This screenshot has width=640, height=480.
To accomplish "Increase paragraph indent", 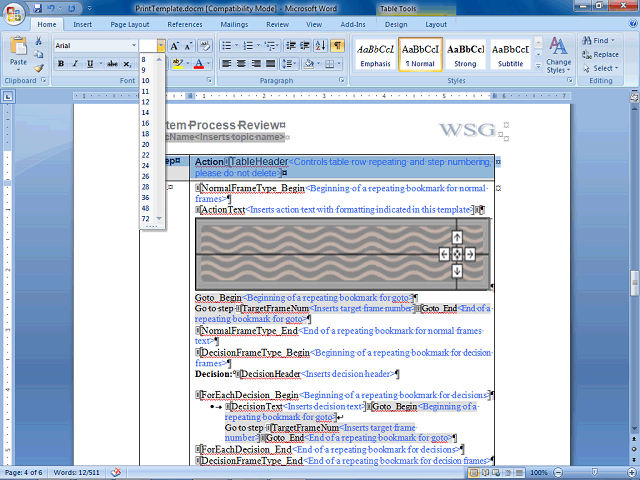I will coord(304,46).
